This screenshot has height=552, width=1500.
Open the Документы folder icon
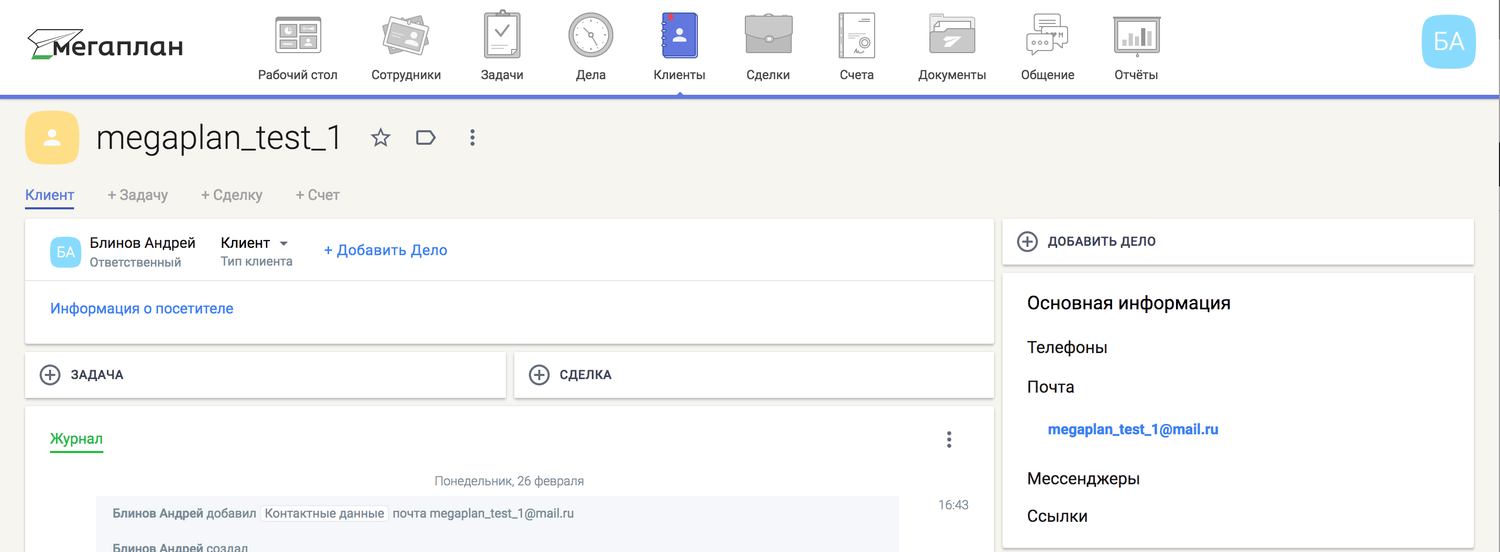951,36
